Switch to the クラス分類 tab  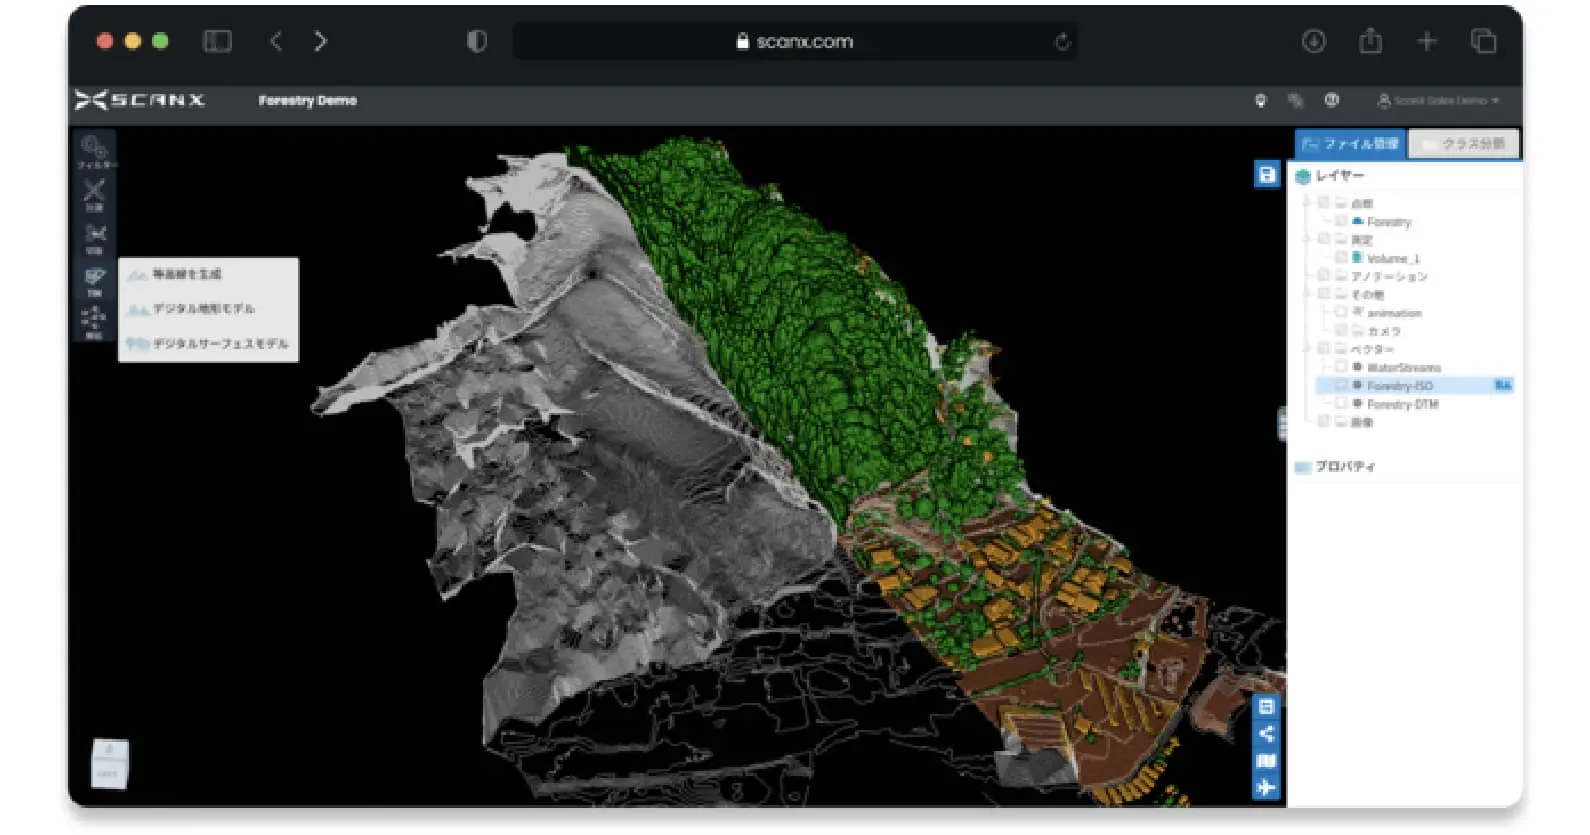point(1464,144)
